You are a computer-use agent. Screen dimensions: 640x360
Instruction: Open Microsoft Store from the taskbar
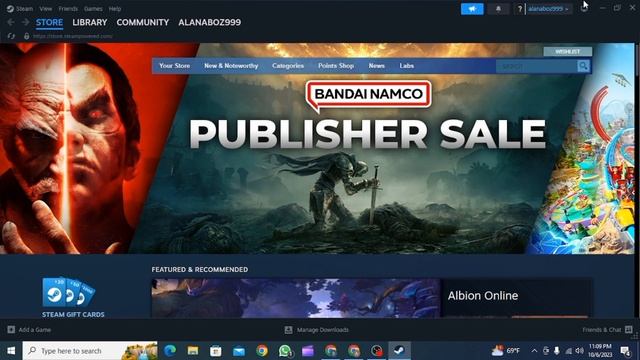click(x=216, y=350)
